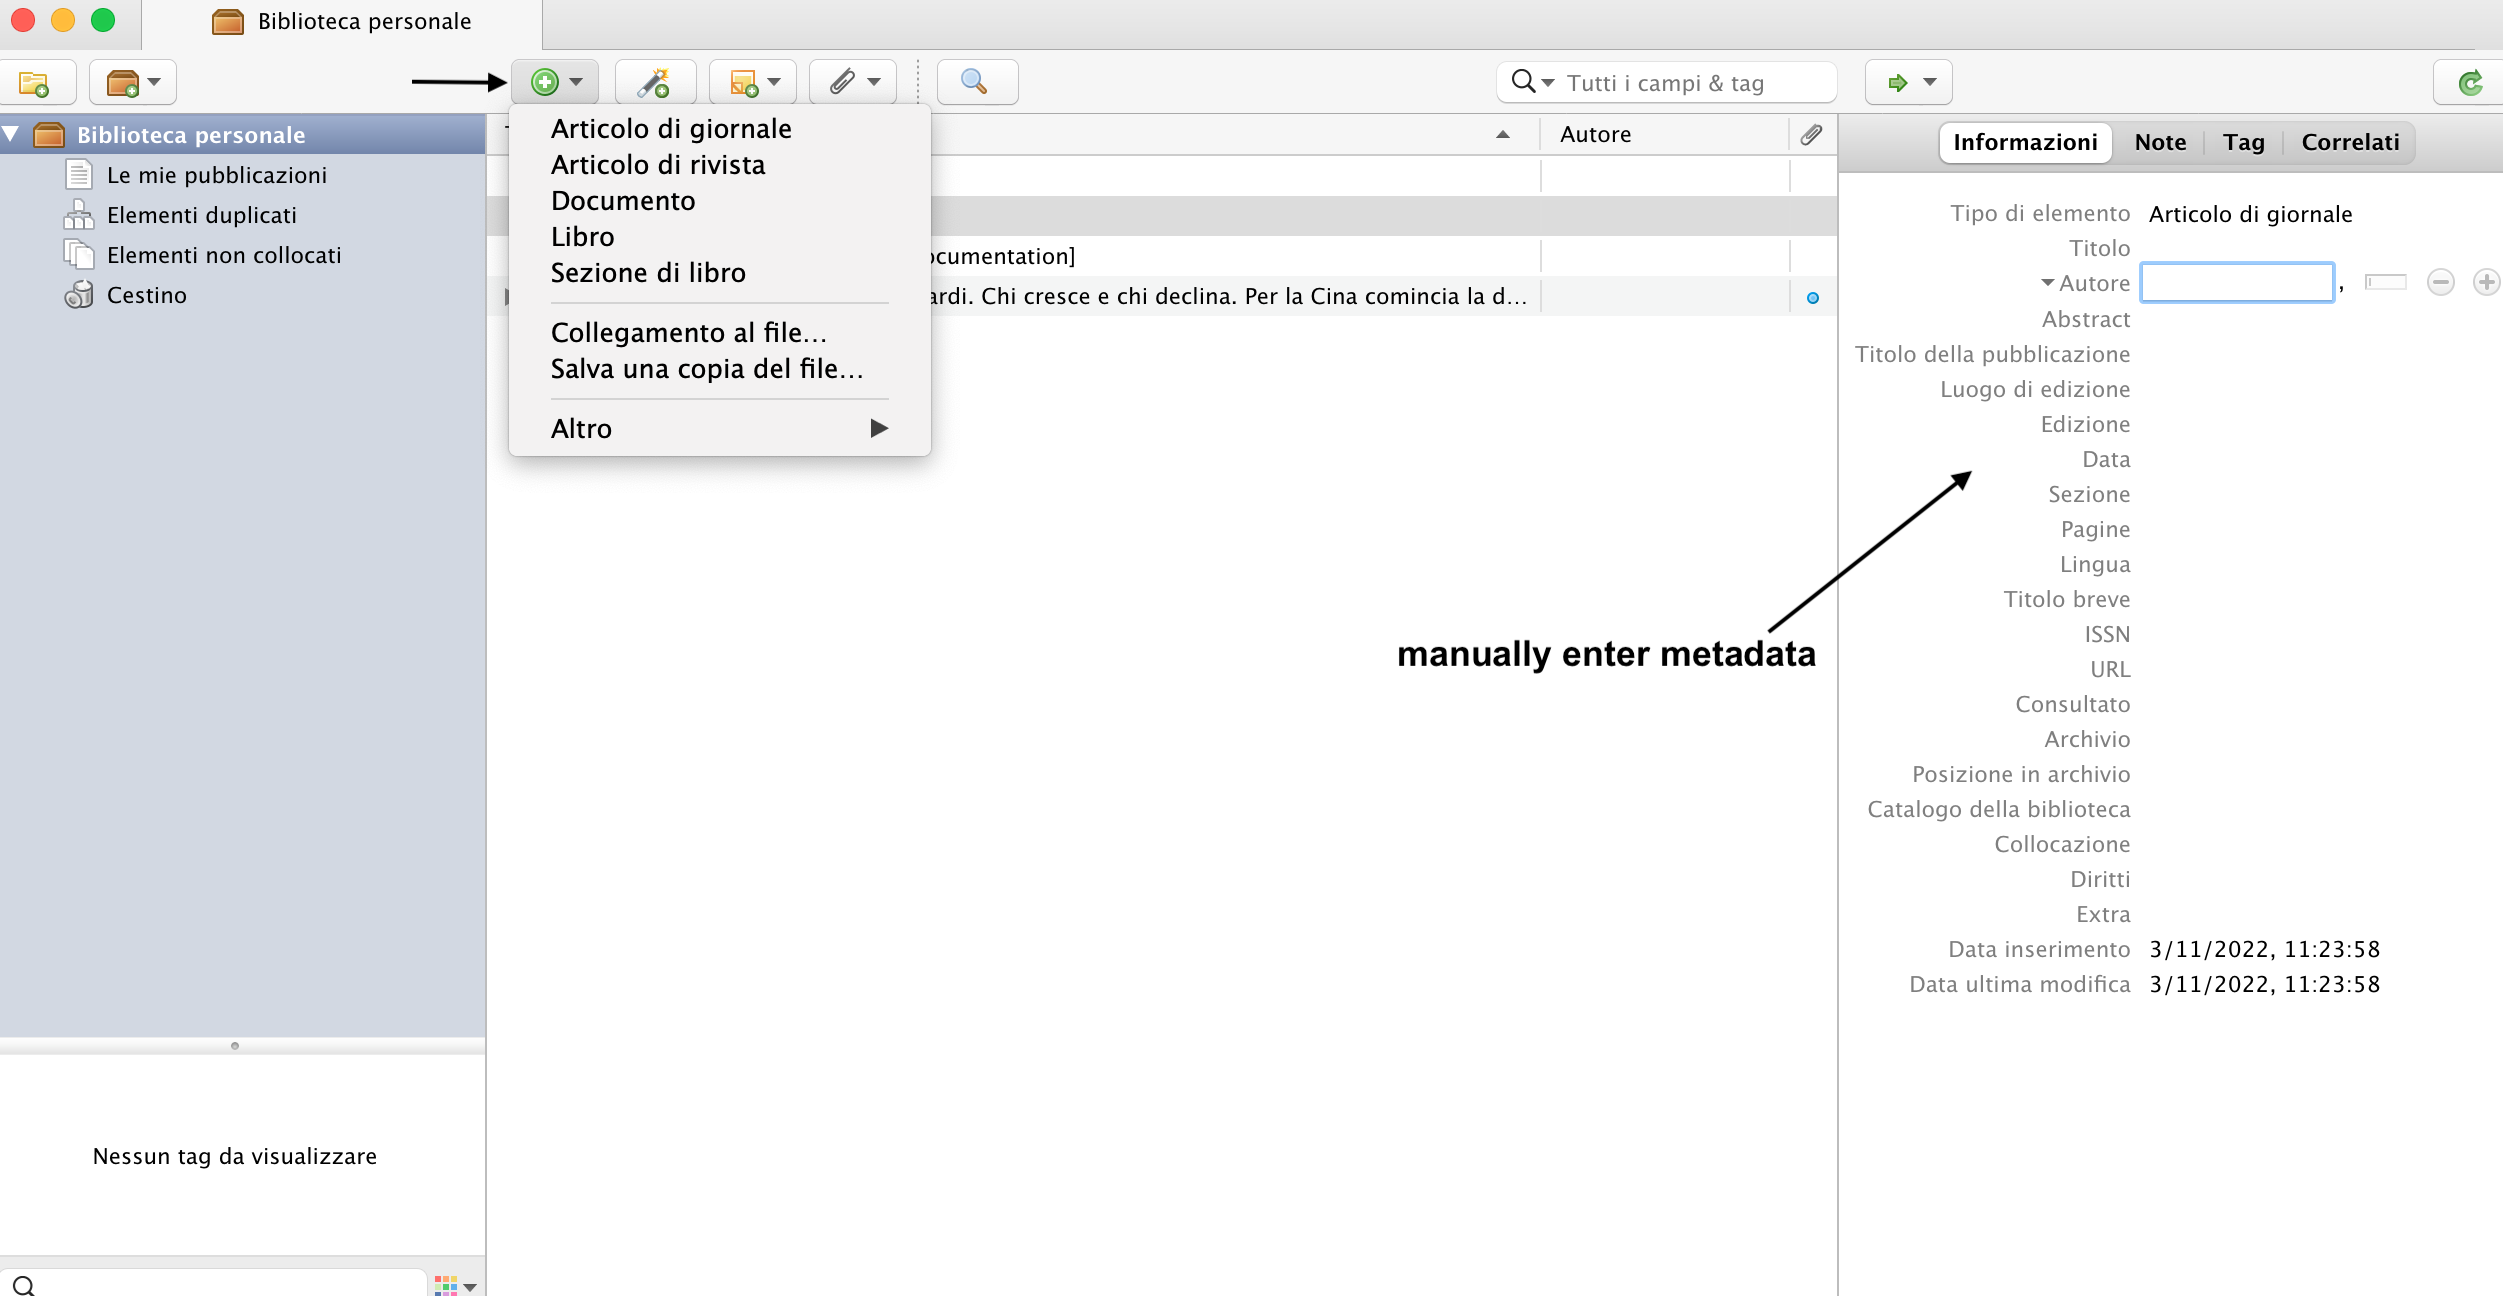Choose Sezione di libro from menu
Screen dimensions: 2503x1296
click(648, 273)
